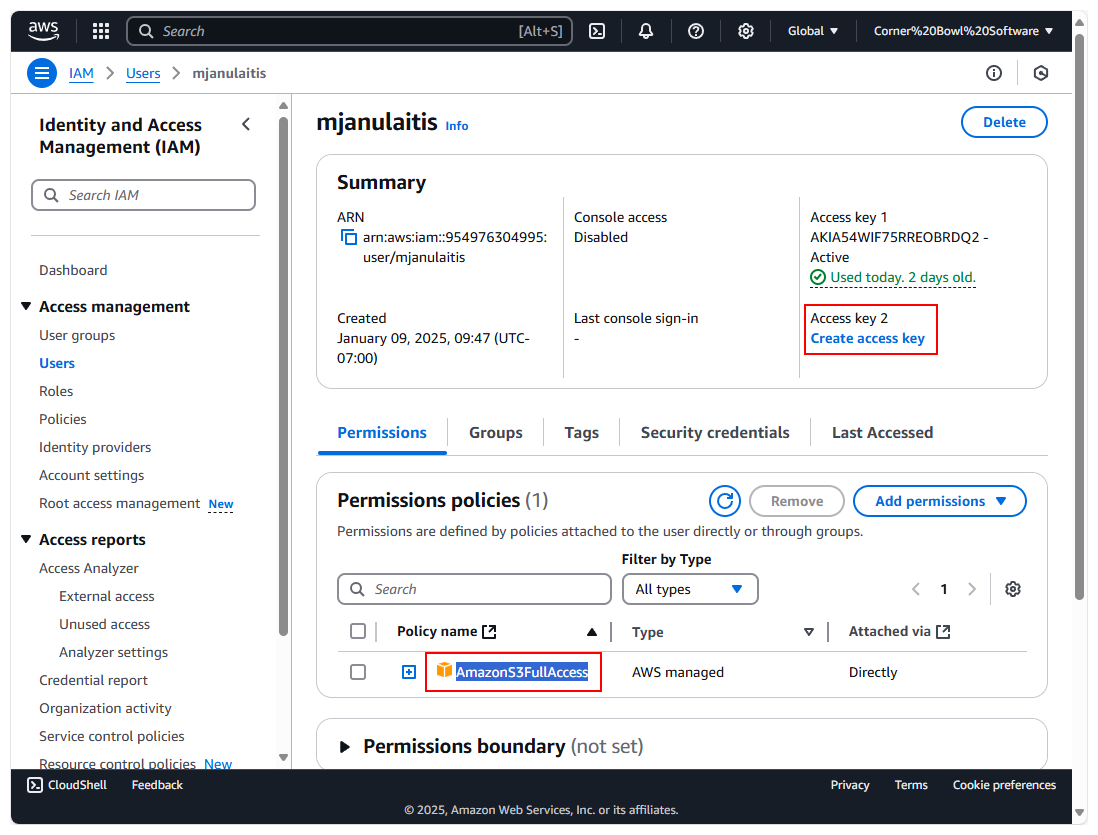The height and width of the screenshot is (835, 1098).
Task: Toggle the select-all policies checkbox
Action: click(x=358, y=631)
